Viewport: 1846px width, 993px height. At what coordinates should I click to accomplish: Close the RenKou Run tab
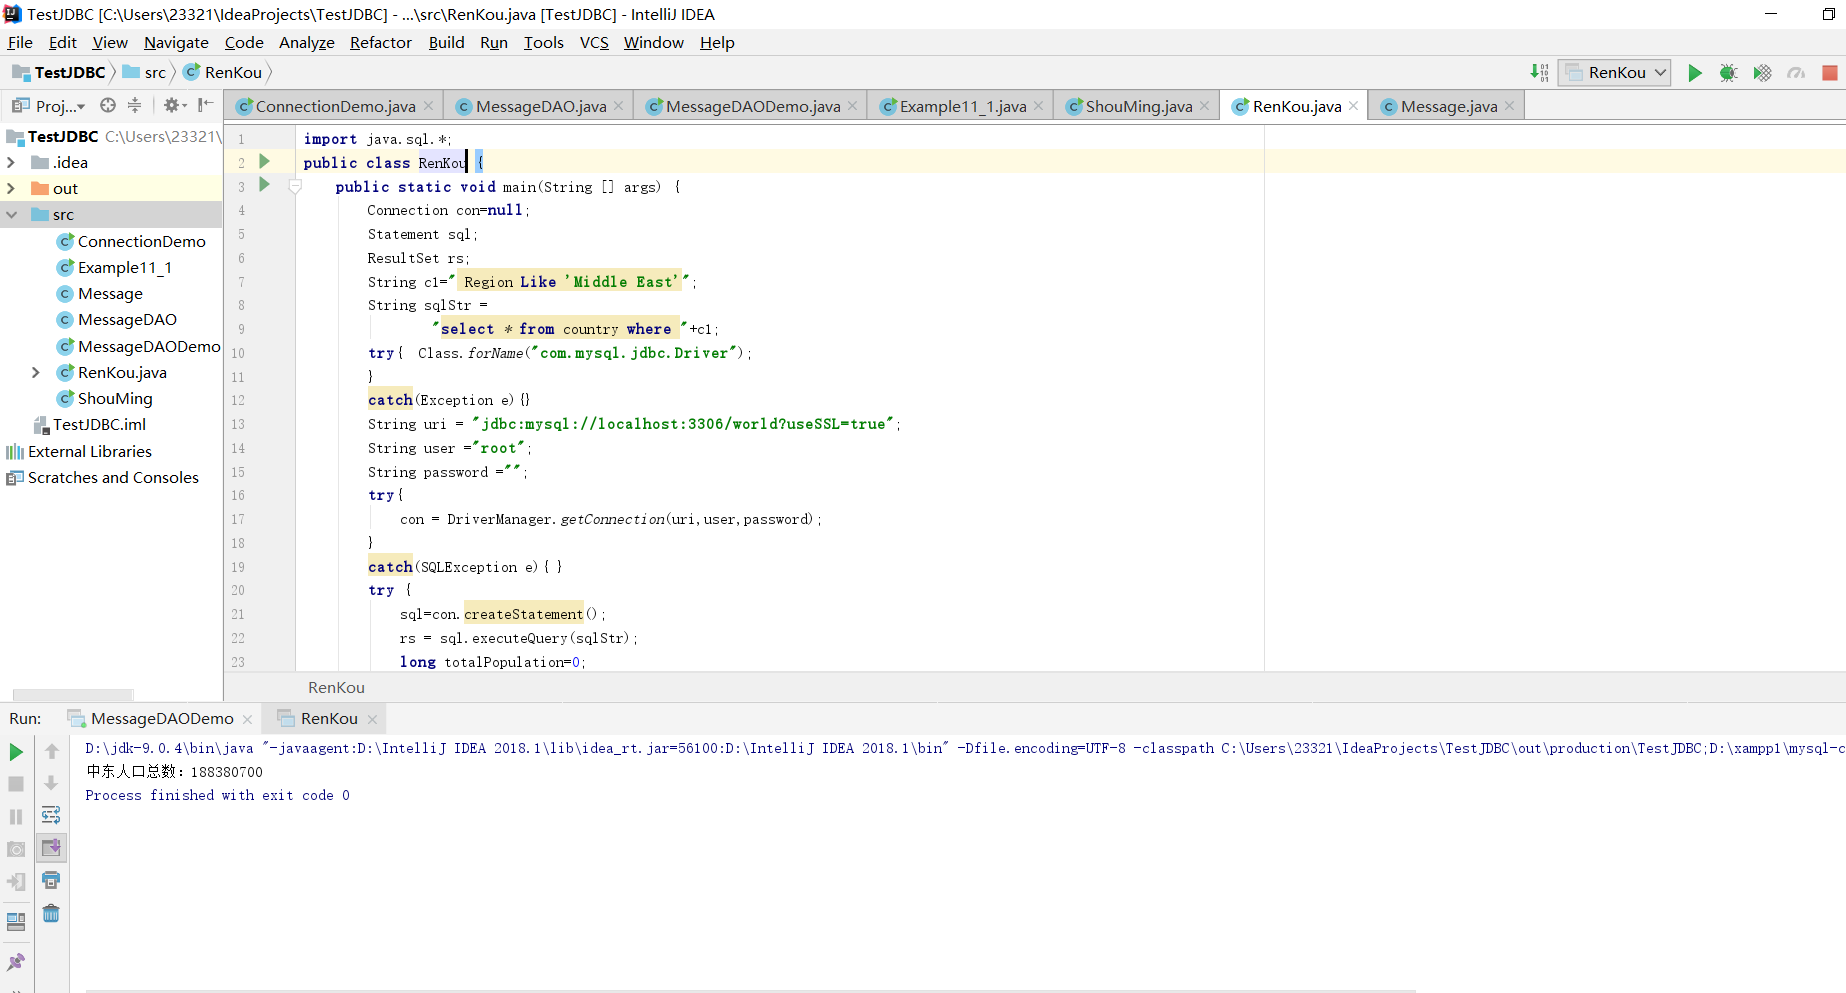click(x=372, y=719)
